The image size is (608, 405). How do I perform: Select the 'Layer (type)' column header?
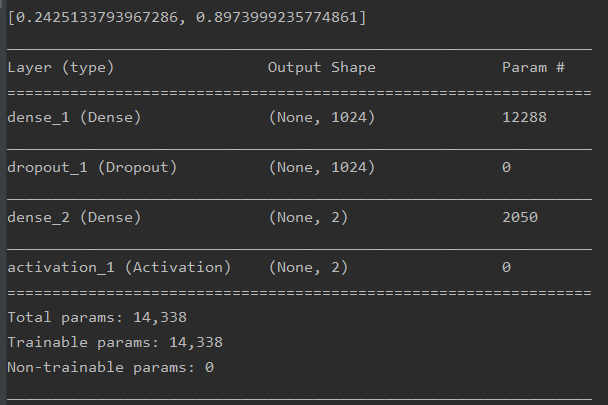coord(60,68)
